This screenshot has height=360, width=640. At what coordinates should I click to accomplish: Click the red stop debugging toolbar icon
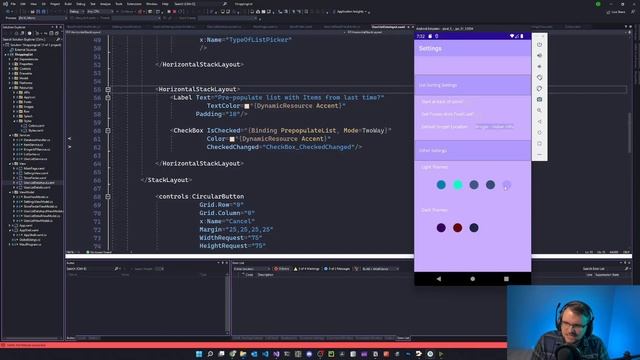click(175, 11)
